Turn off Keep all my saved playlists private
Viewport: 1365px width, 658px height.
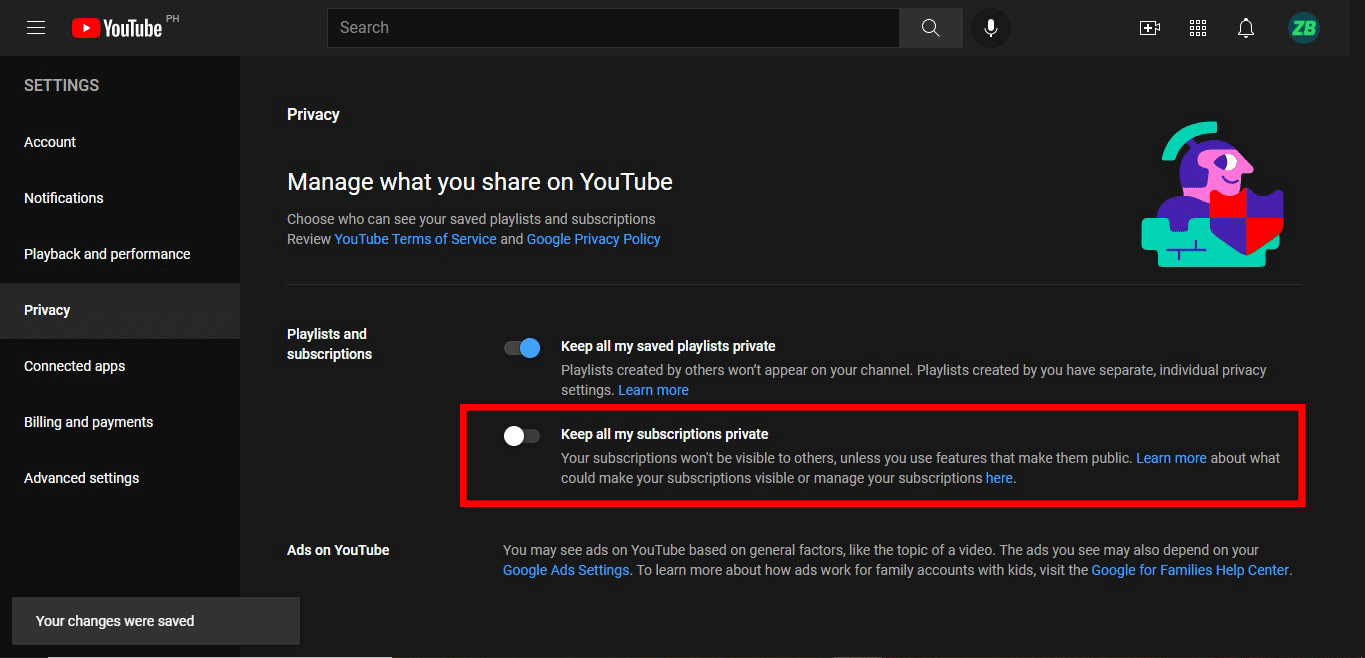pos(521,347)
